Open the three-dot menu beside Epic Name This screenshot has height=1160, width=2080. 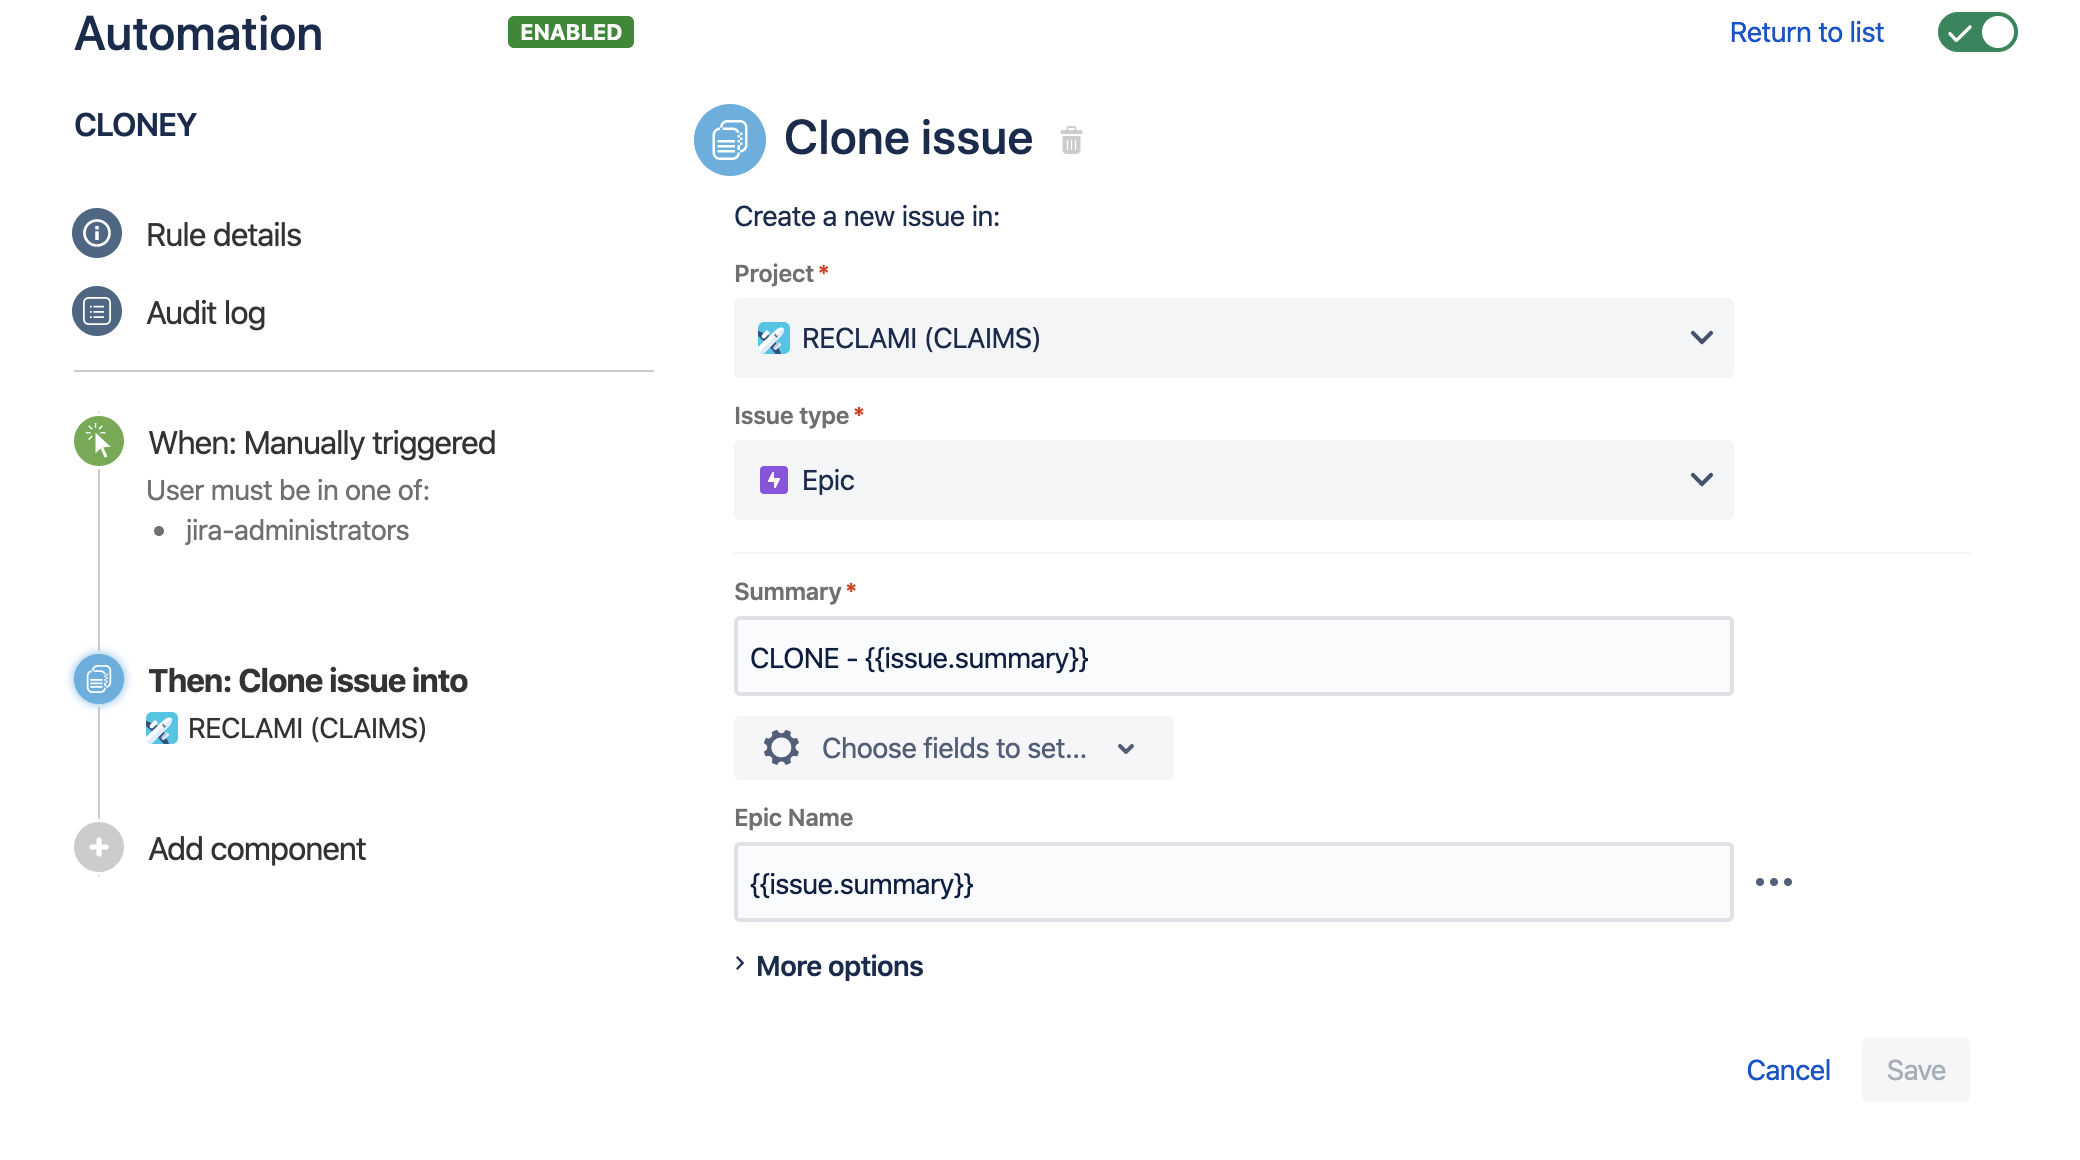[x=1774, y=882]
